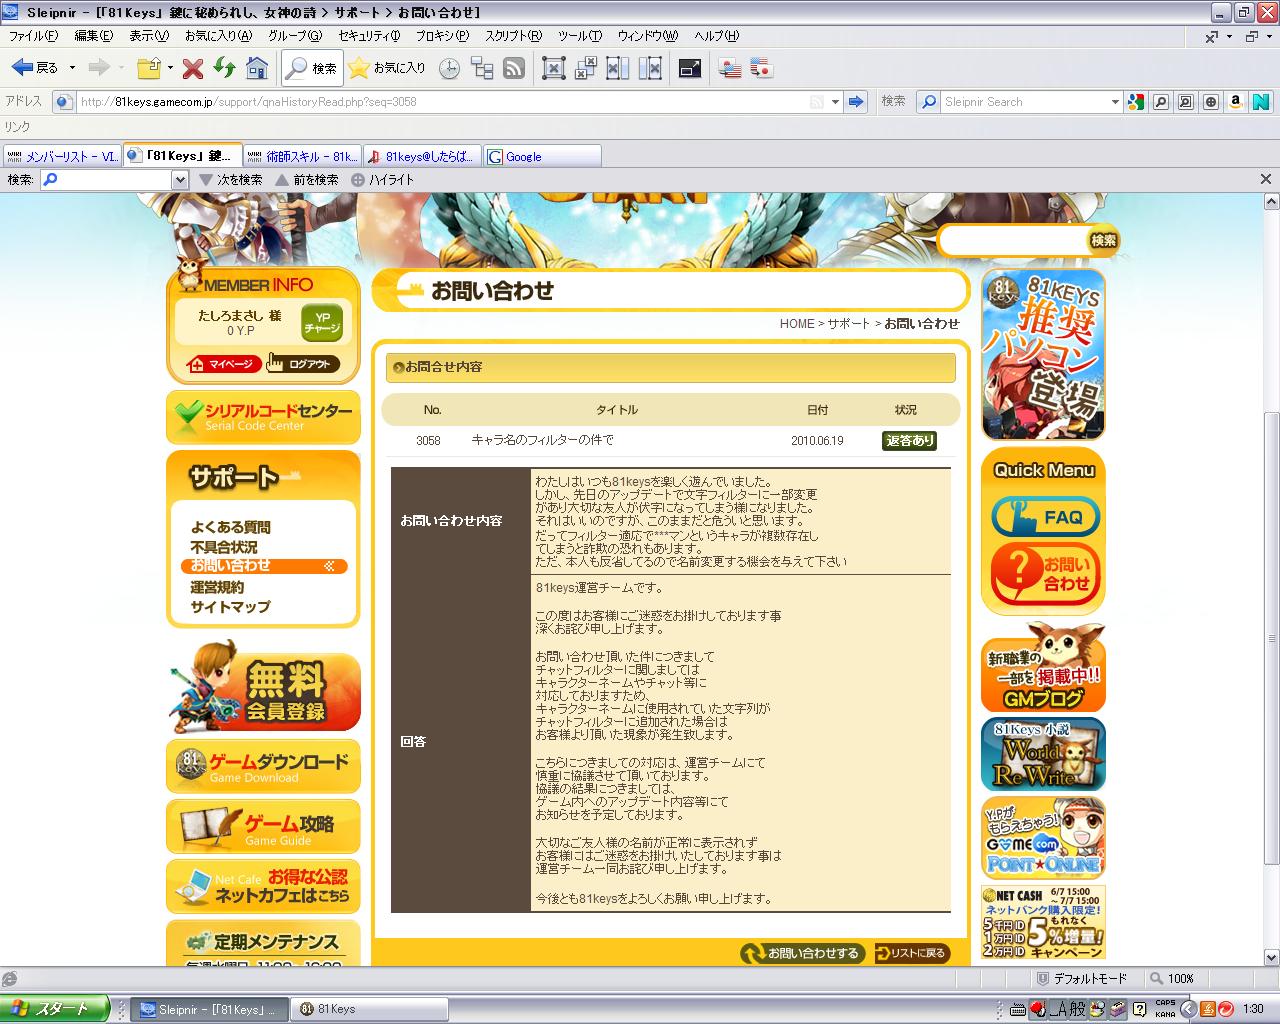Go back with the blue back arrow
Image resolution: width=1280 pixels, height=1024 pixels.
coord(34,68)
